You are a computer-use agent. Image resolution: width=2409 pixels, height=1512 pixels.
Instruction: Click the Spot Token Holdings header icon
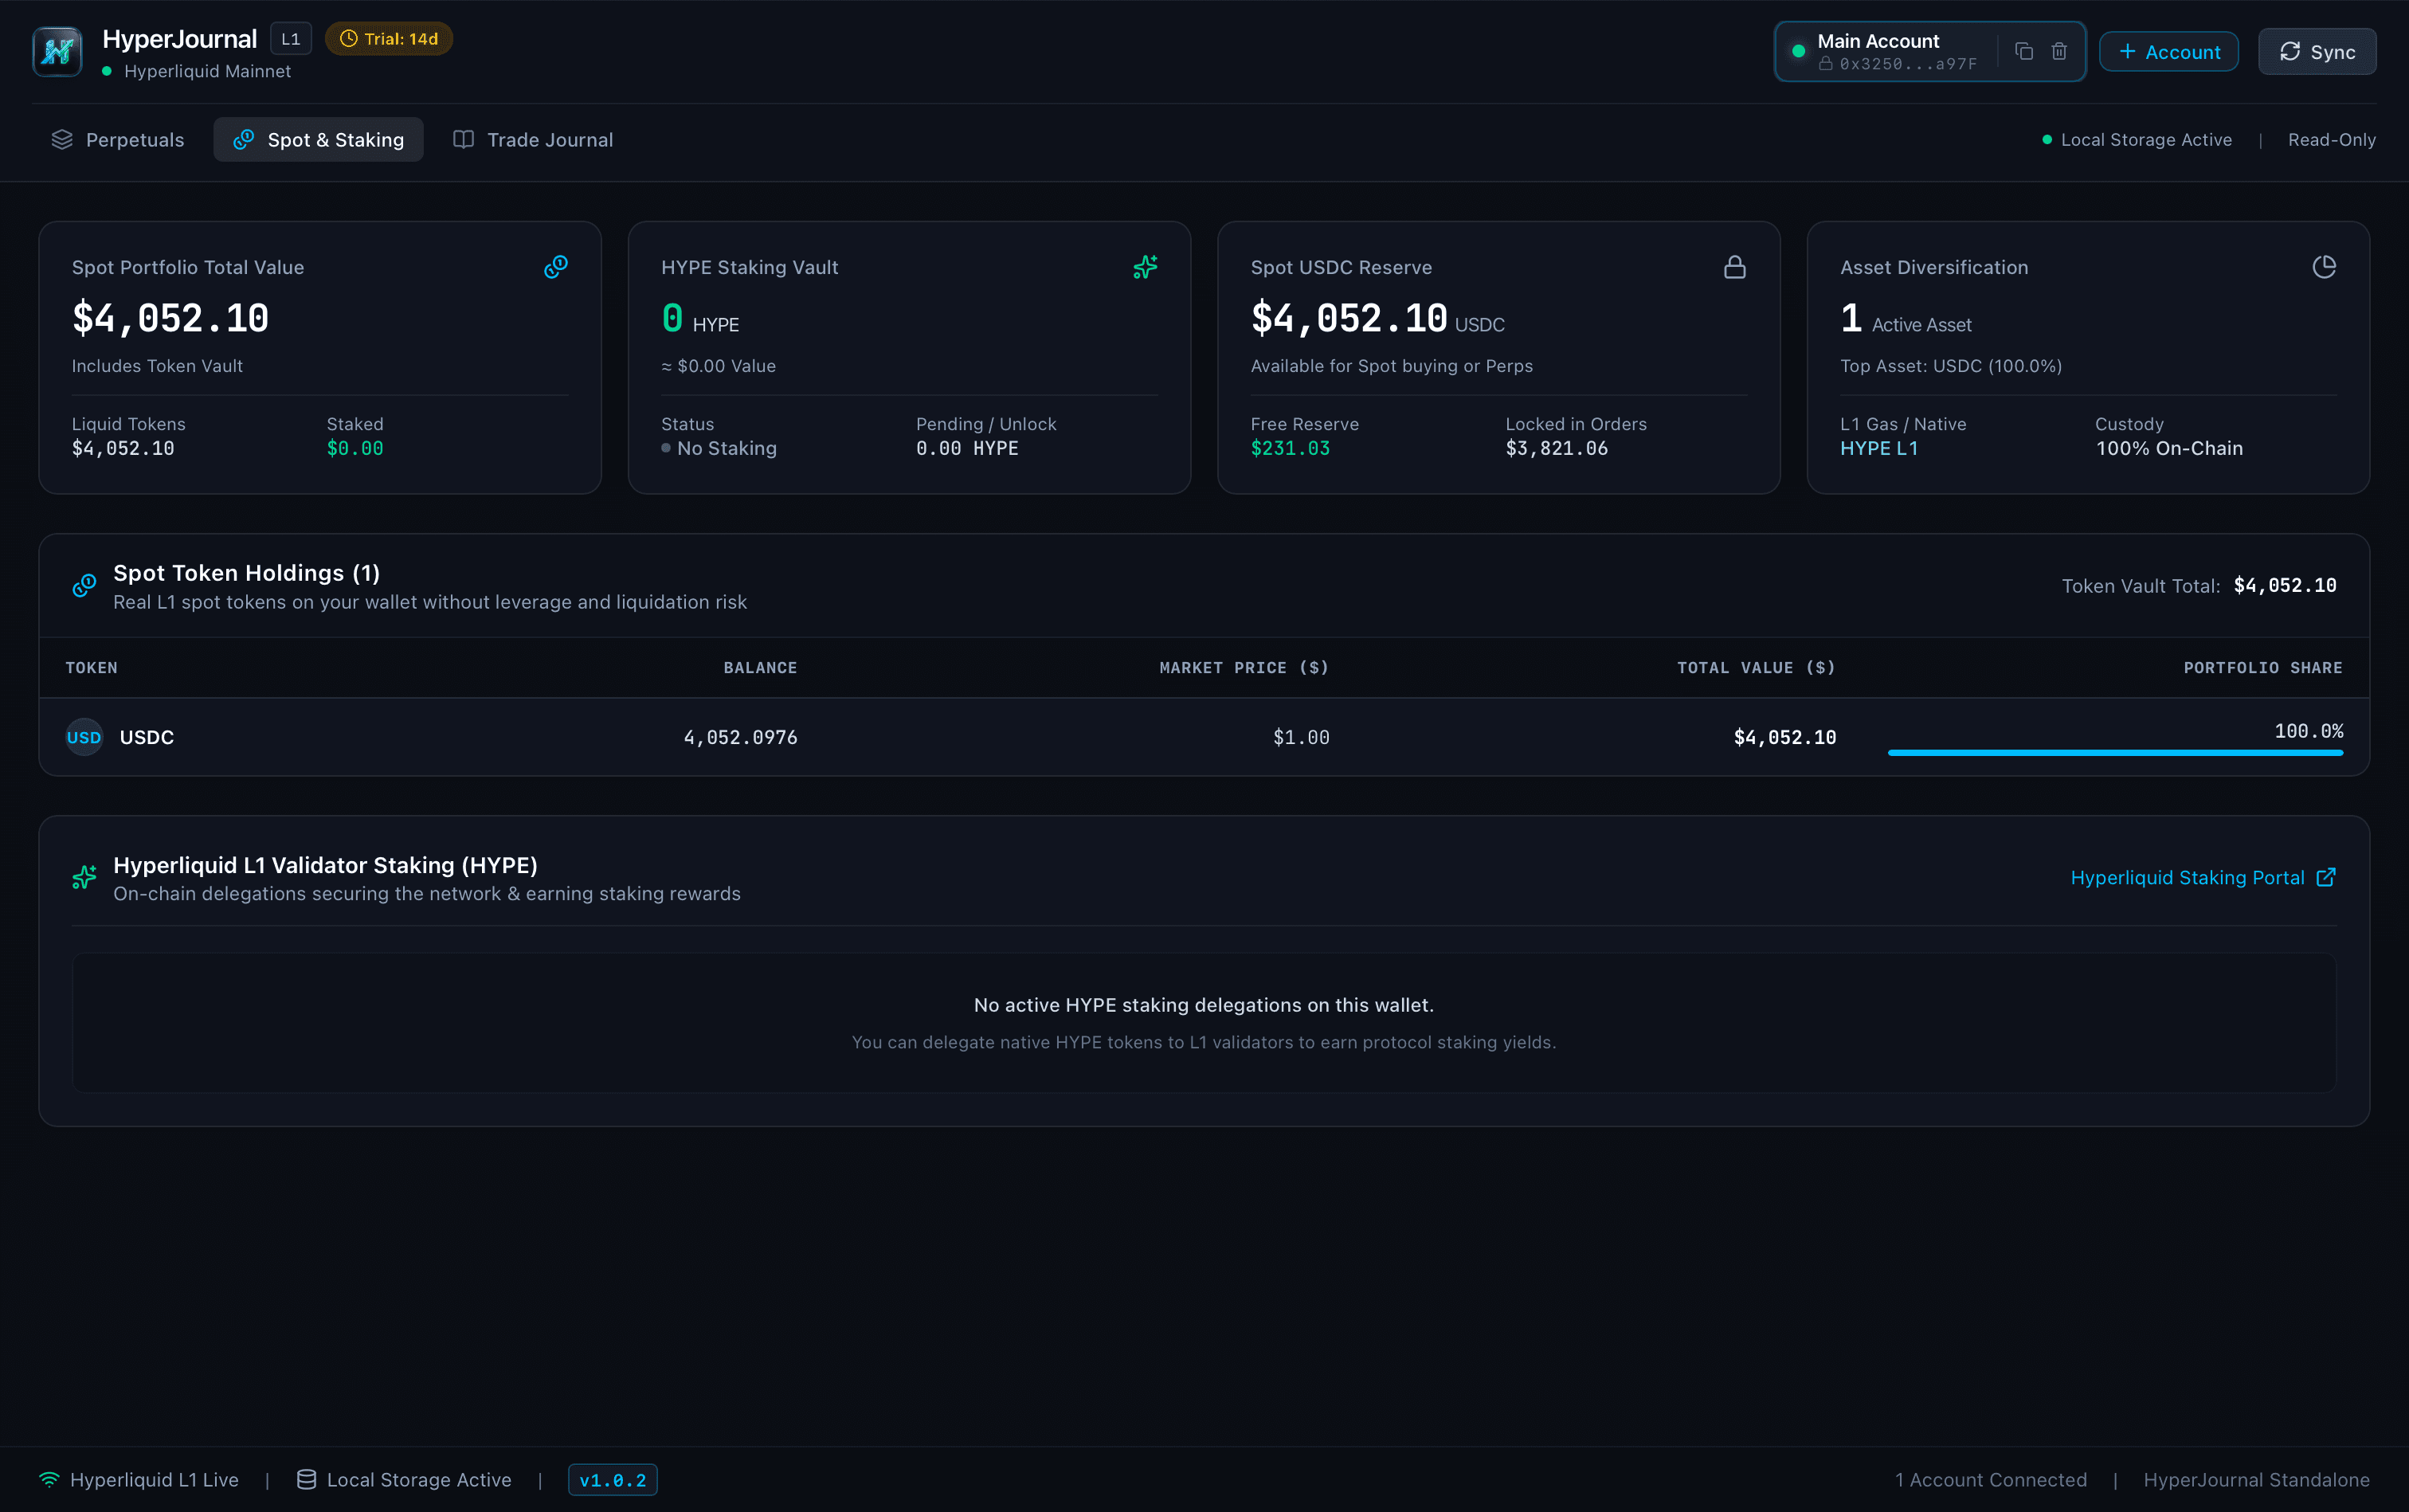coord(85,586)
